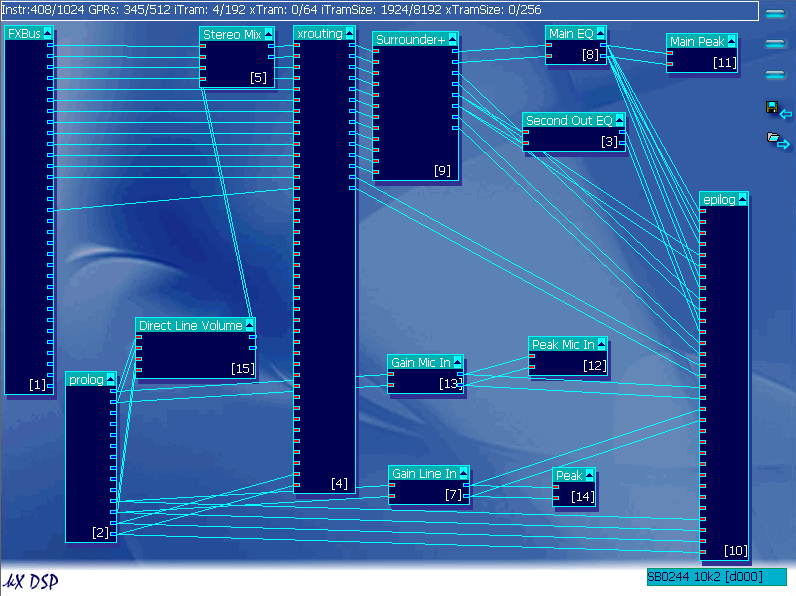Click the kX DSP logo
This screenshot has width=796, height=596.
[x=30, y=582]
